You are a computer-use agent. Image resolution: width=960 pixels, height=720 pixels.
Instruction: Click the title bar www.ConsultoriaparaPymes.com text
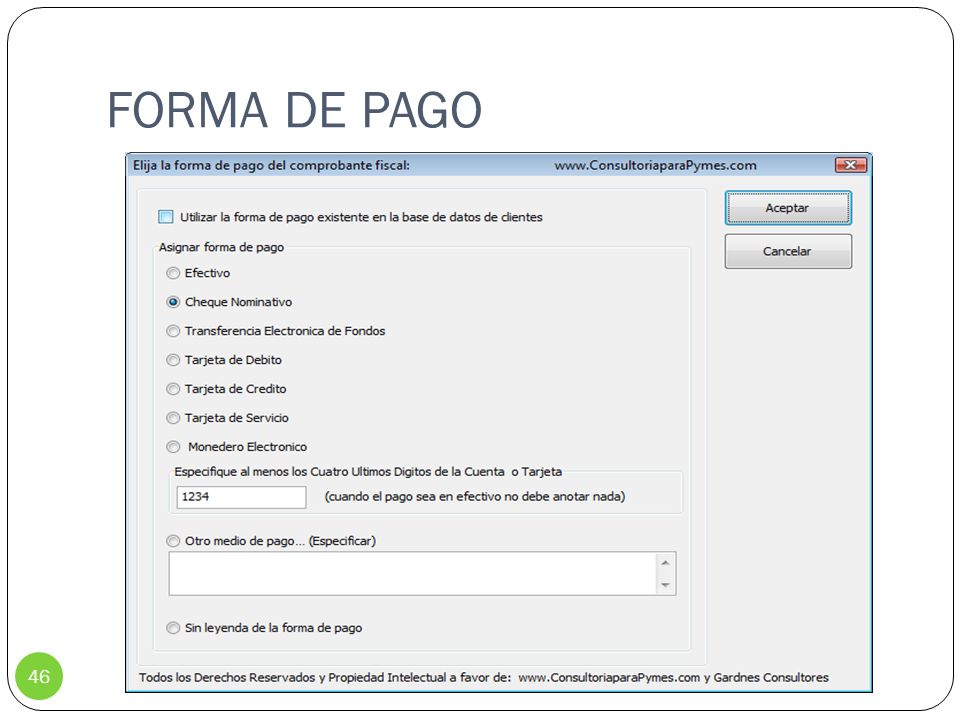[656, 165]
